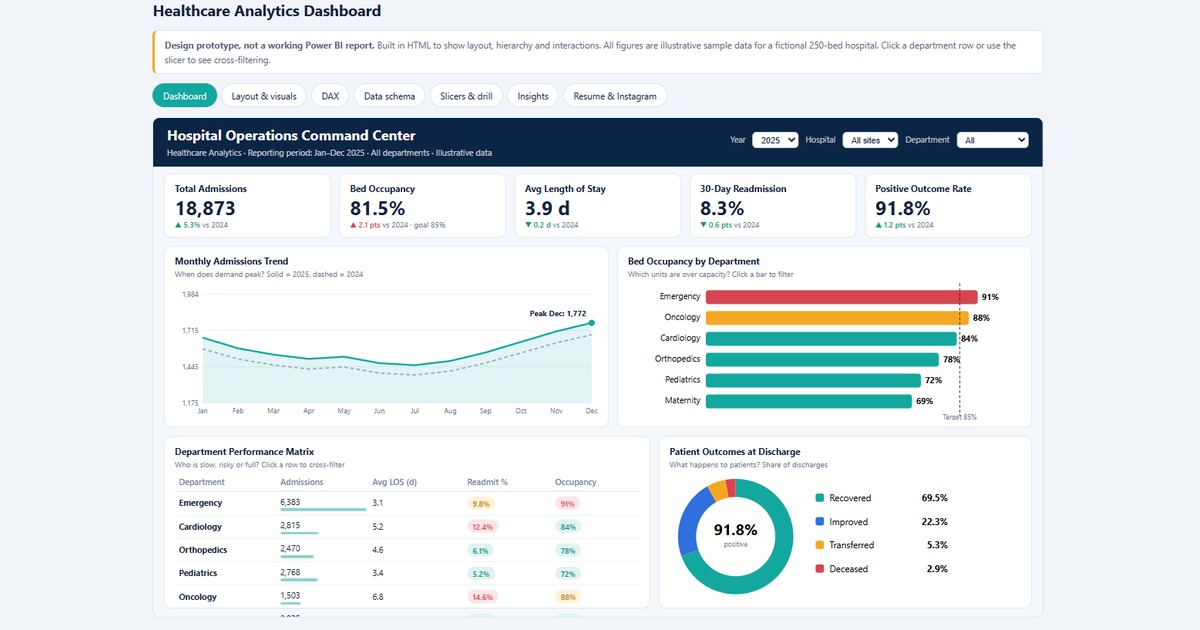Screen dimensions: 1200x630
Task: Select the Positive Outcome Rate card
Action: point(948,206)
